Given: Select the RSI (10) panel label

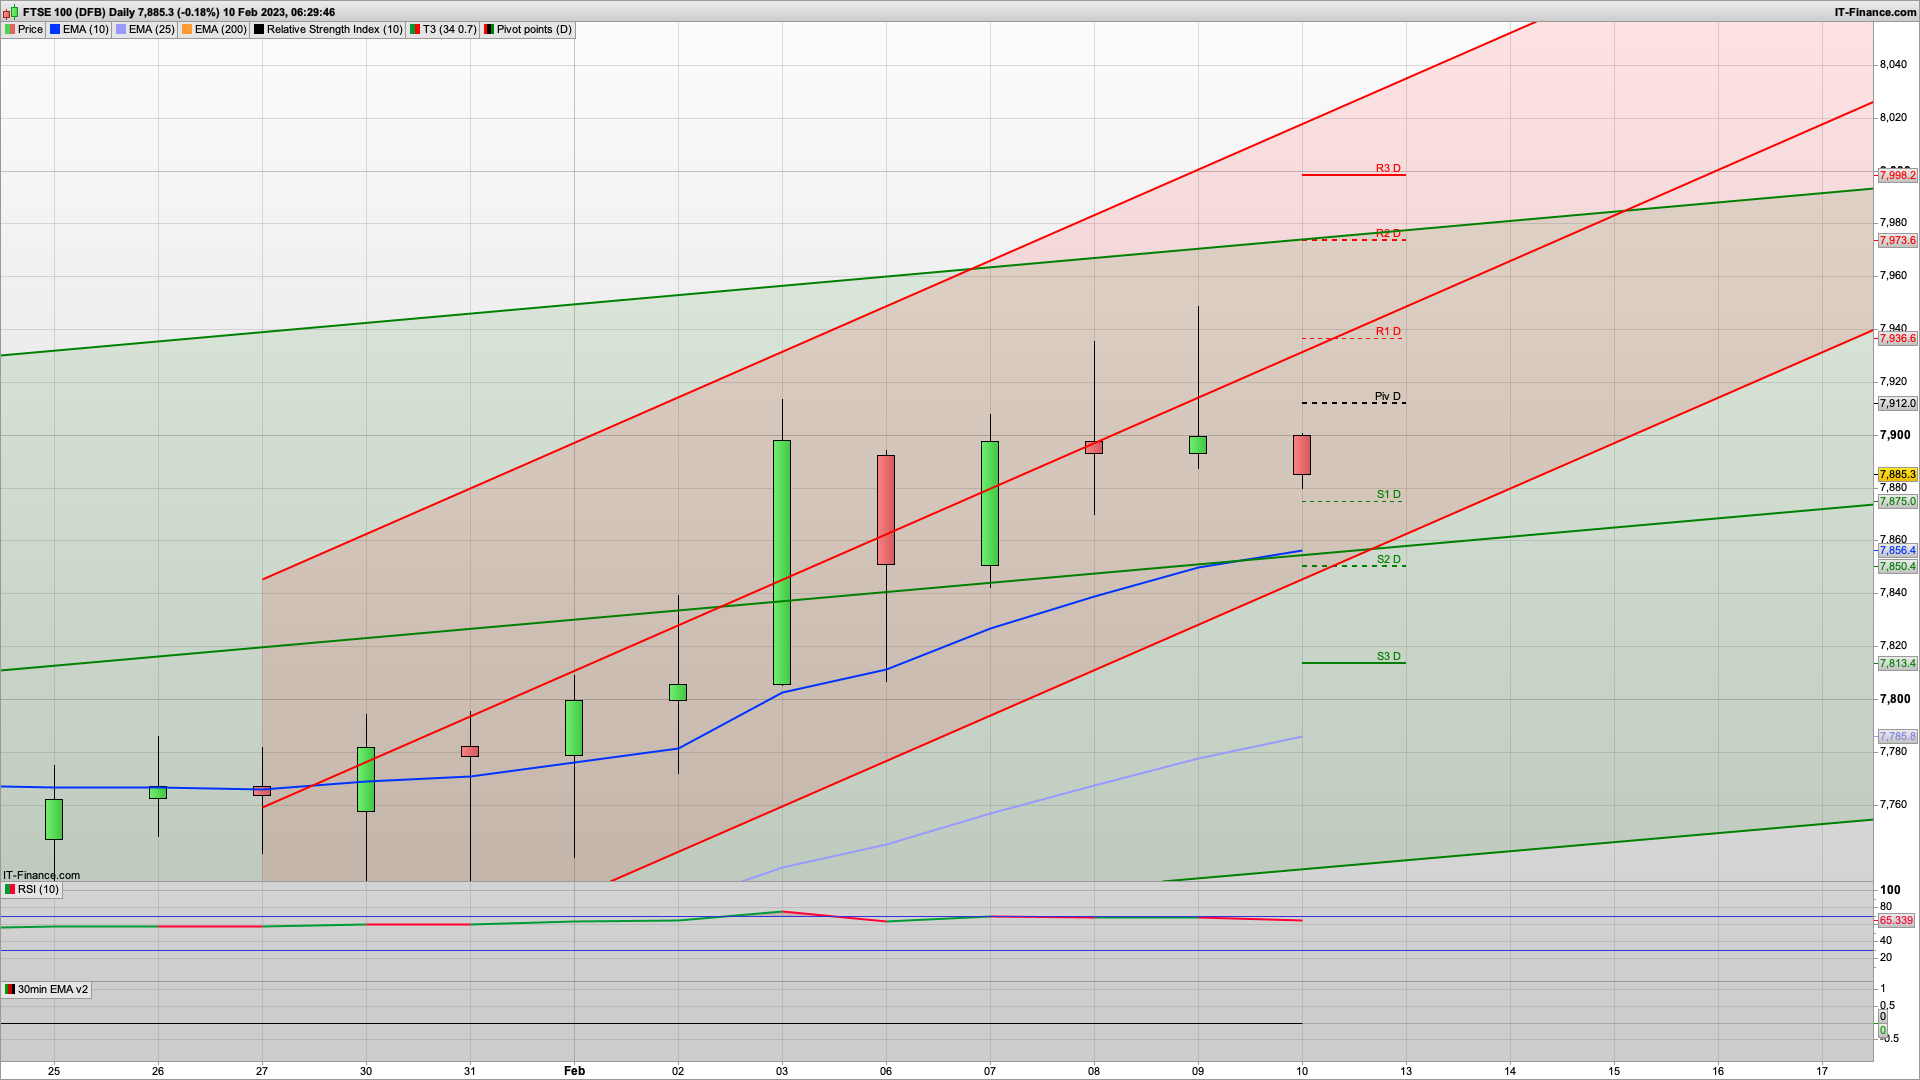Looking at the screenshot, I should (x=38, y=889).
